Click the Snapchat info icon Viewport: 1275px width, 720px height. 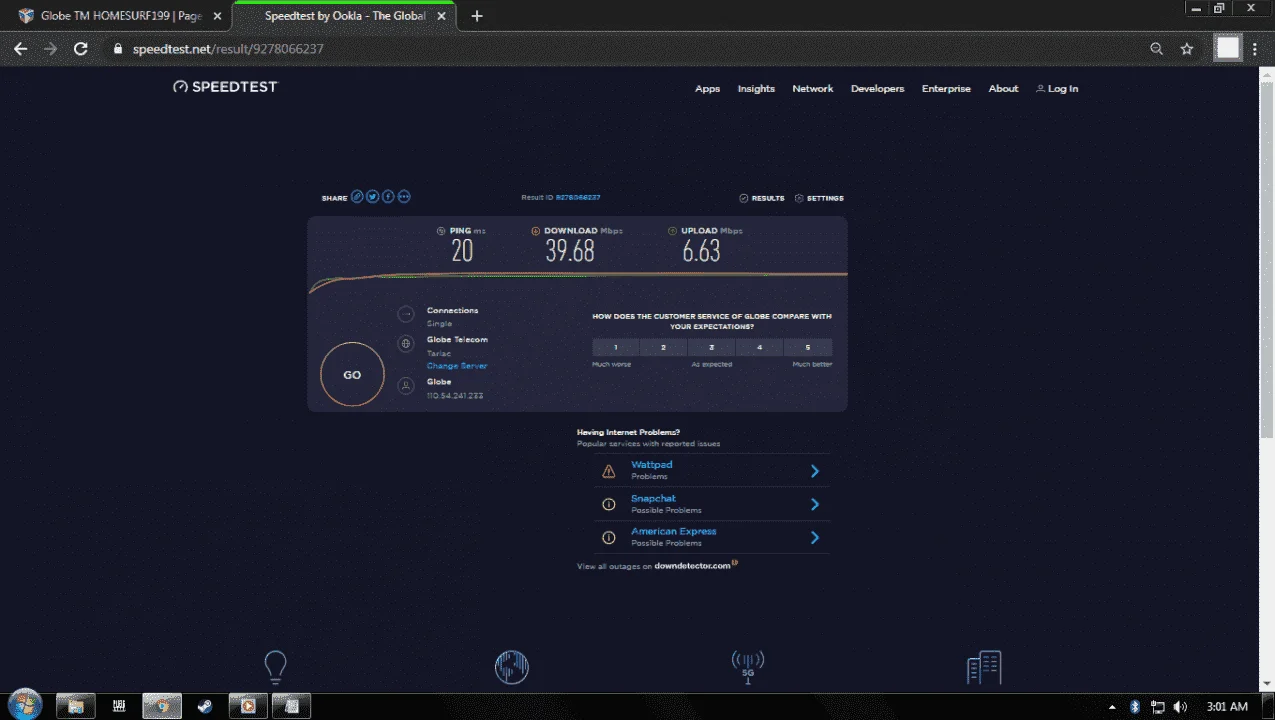click(608, 504)
